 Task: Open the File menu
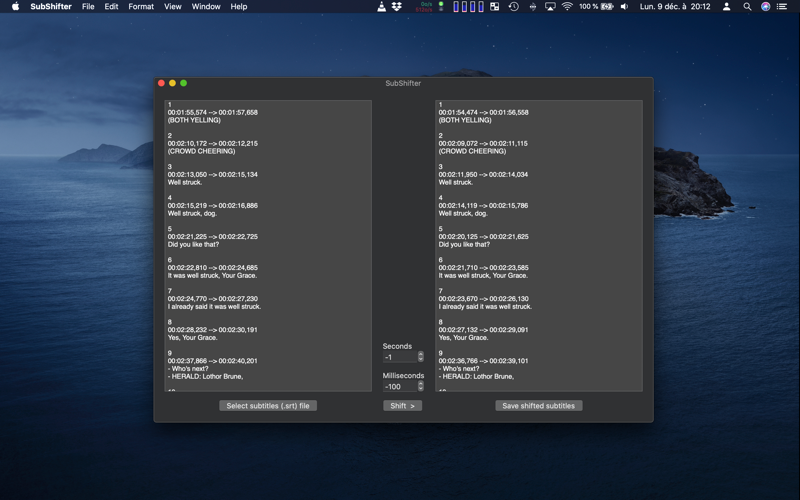pyautogui.click(x=88, y=7)
